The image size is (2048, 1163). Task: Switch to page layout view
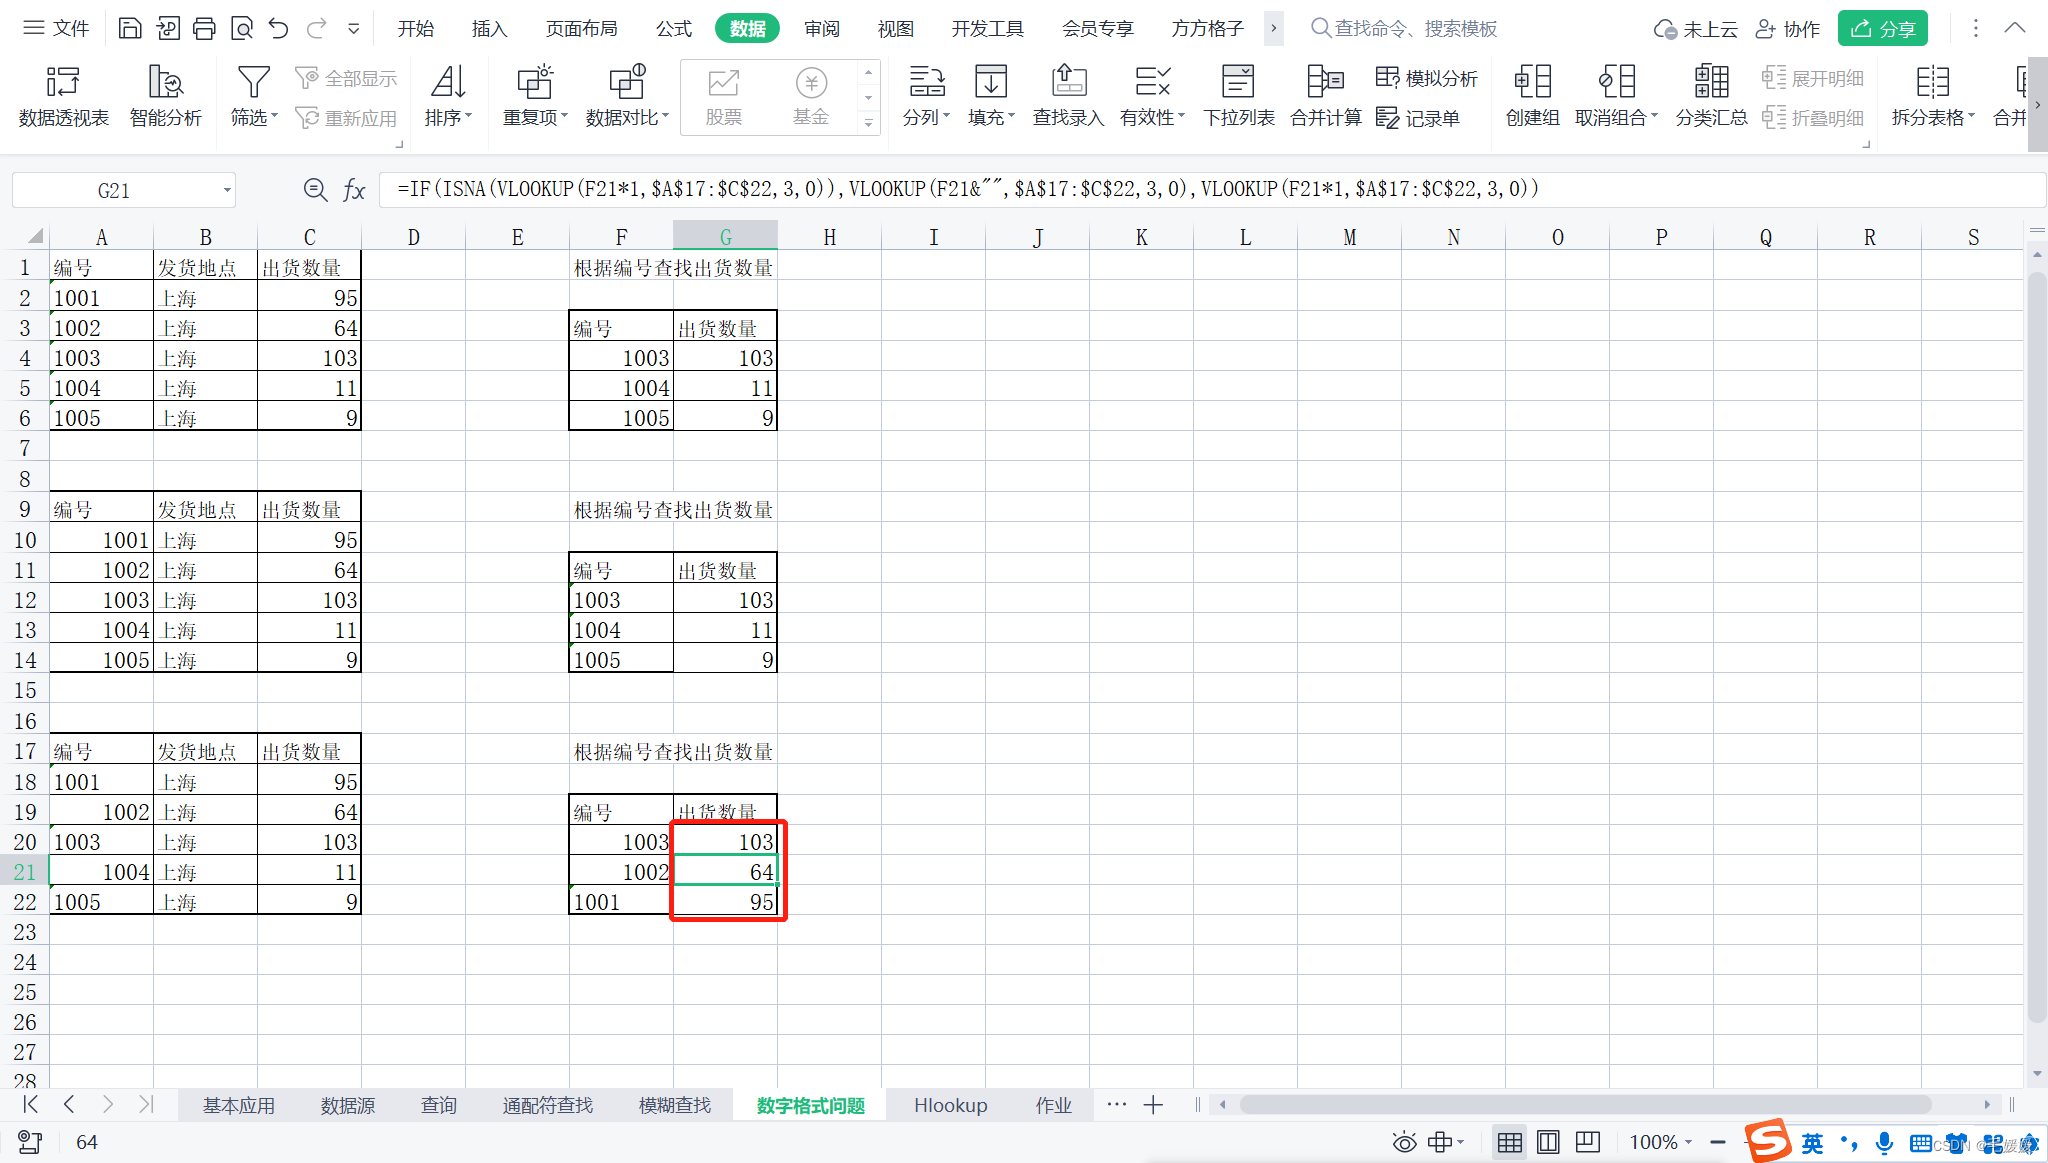tap(1548, 1142)
